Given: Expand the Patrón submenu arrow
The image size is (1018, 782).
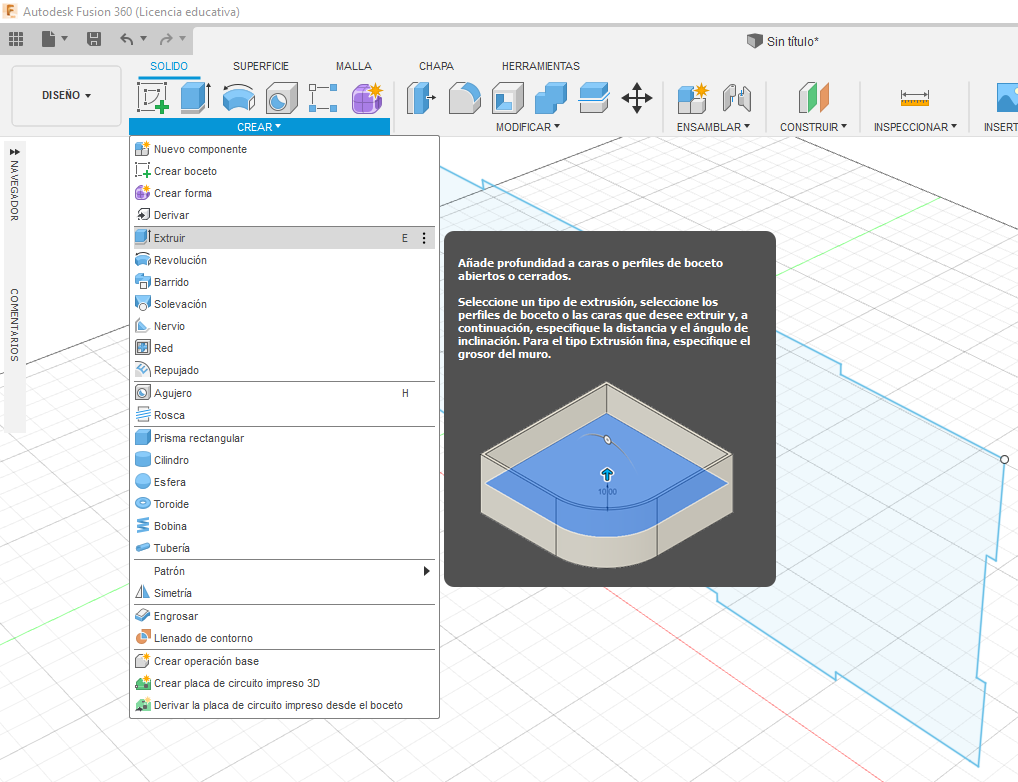Looking at the screenshot, I should [427, 571].
